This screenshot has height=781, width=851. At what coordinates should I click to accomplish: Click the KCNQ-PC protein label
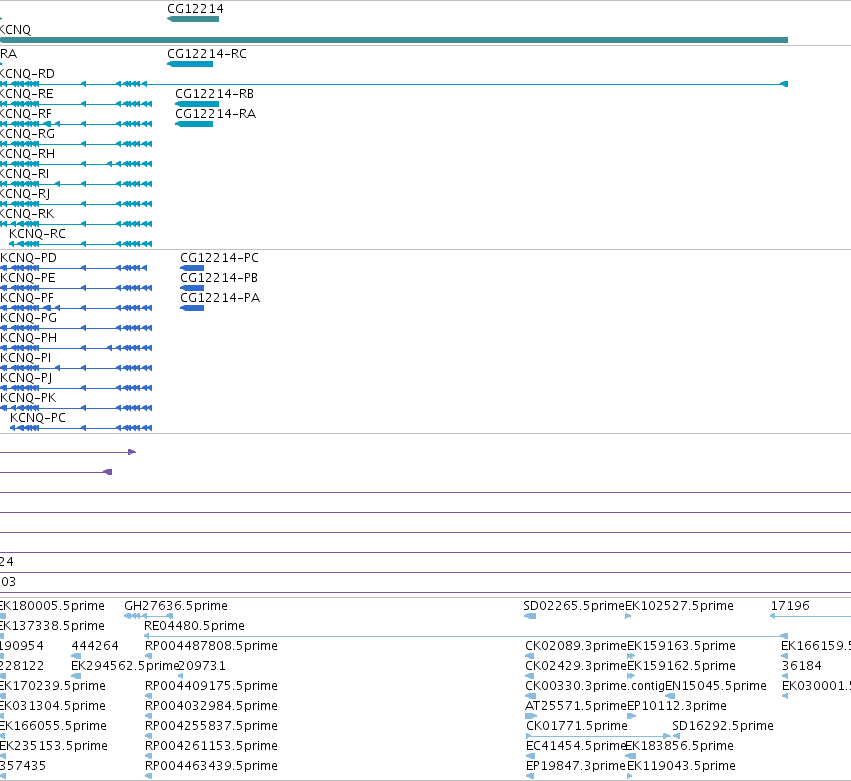(38, 418)
